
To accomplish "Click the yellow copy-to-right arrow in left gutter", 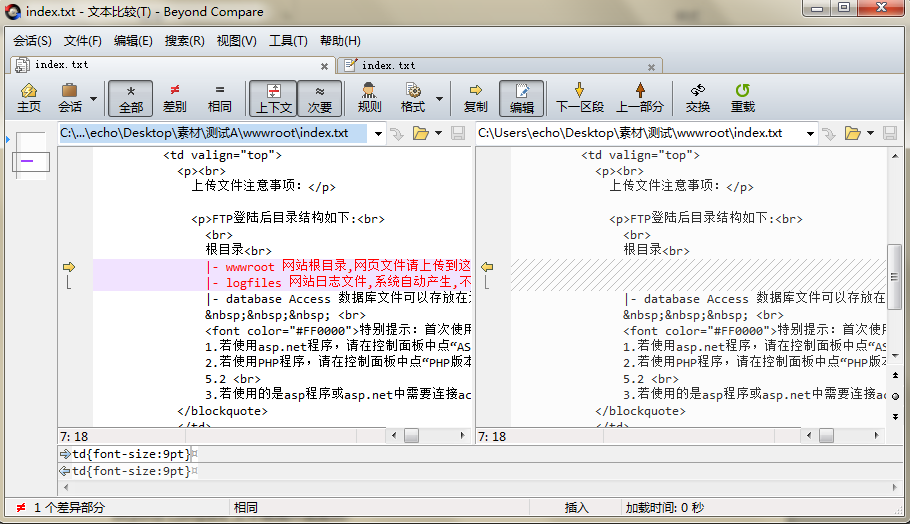I will 69,267.
